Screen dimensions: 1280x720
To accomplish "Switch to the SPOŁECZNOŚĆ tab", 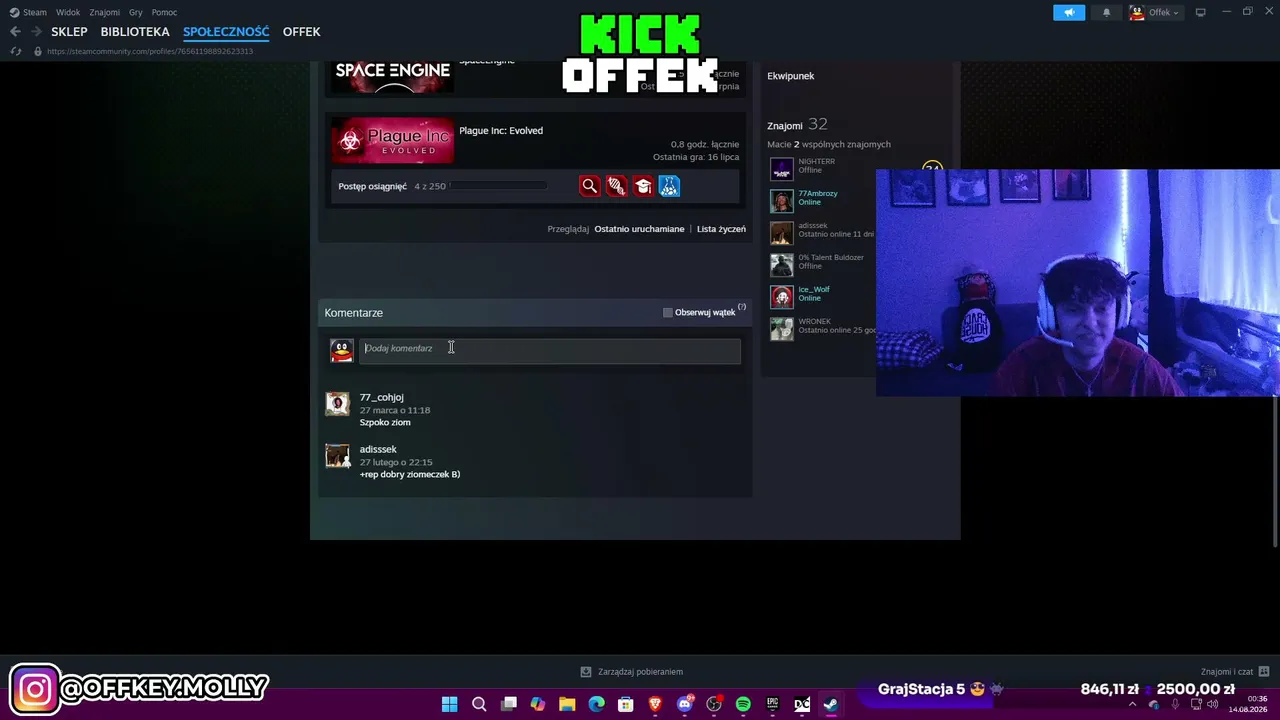I will click(x=226, y=32).
